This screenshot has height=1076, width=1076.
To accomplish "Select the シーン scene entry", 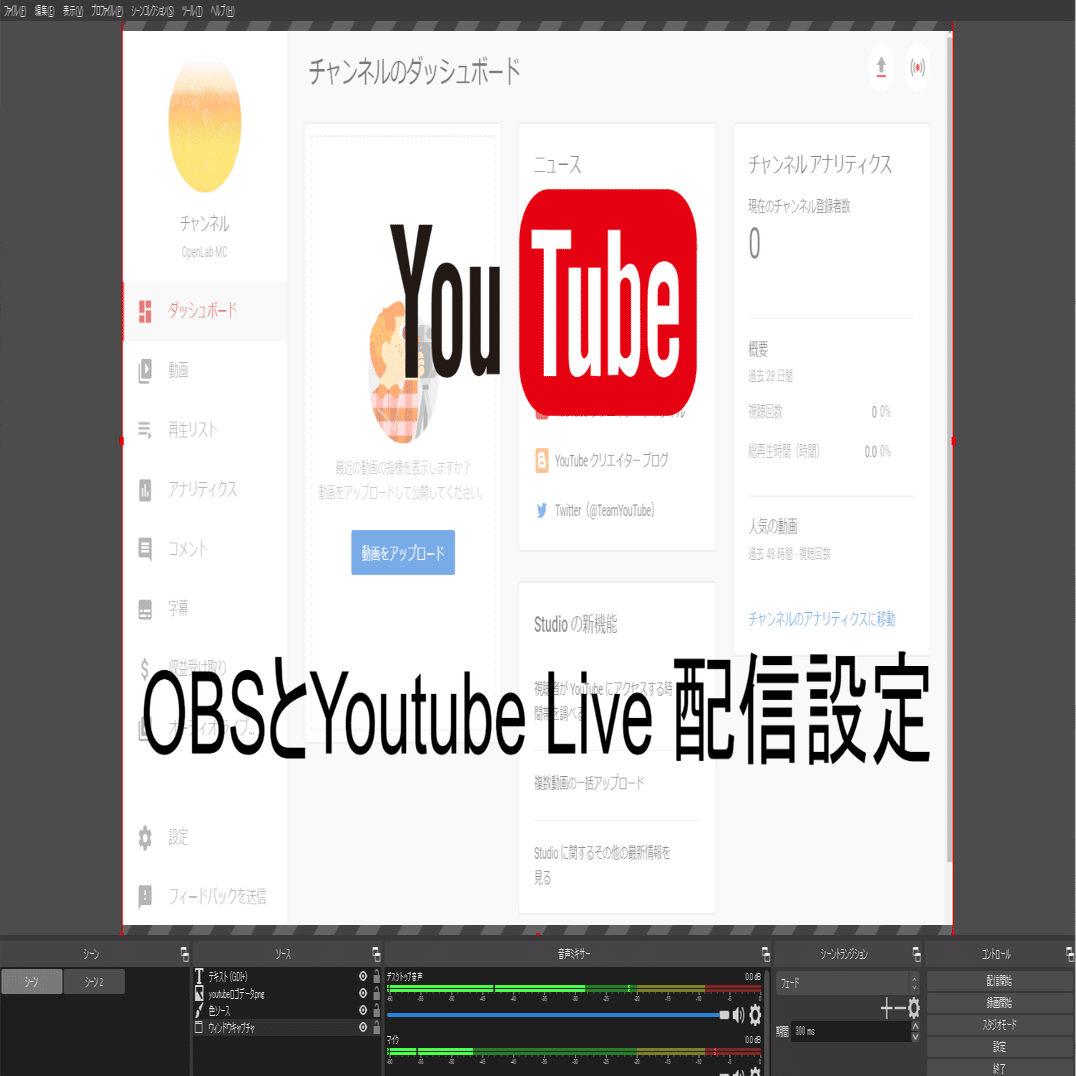I will tap(32, 982).
